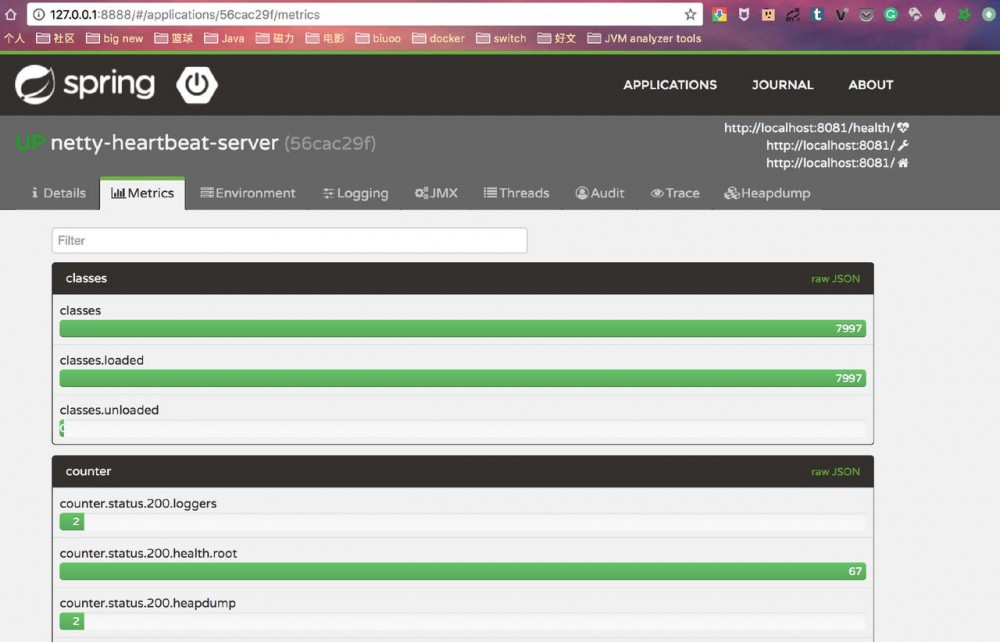
Task: Click the metrics Filter input field
Action: click(x=290, y=240)
